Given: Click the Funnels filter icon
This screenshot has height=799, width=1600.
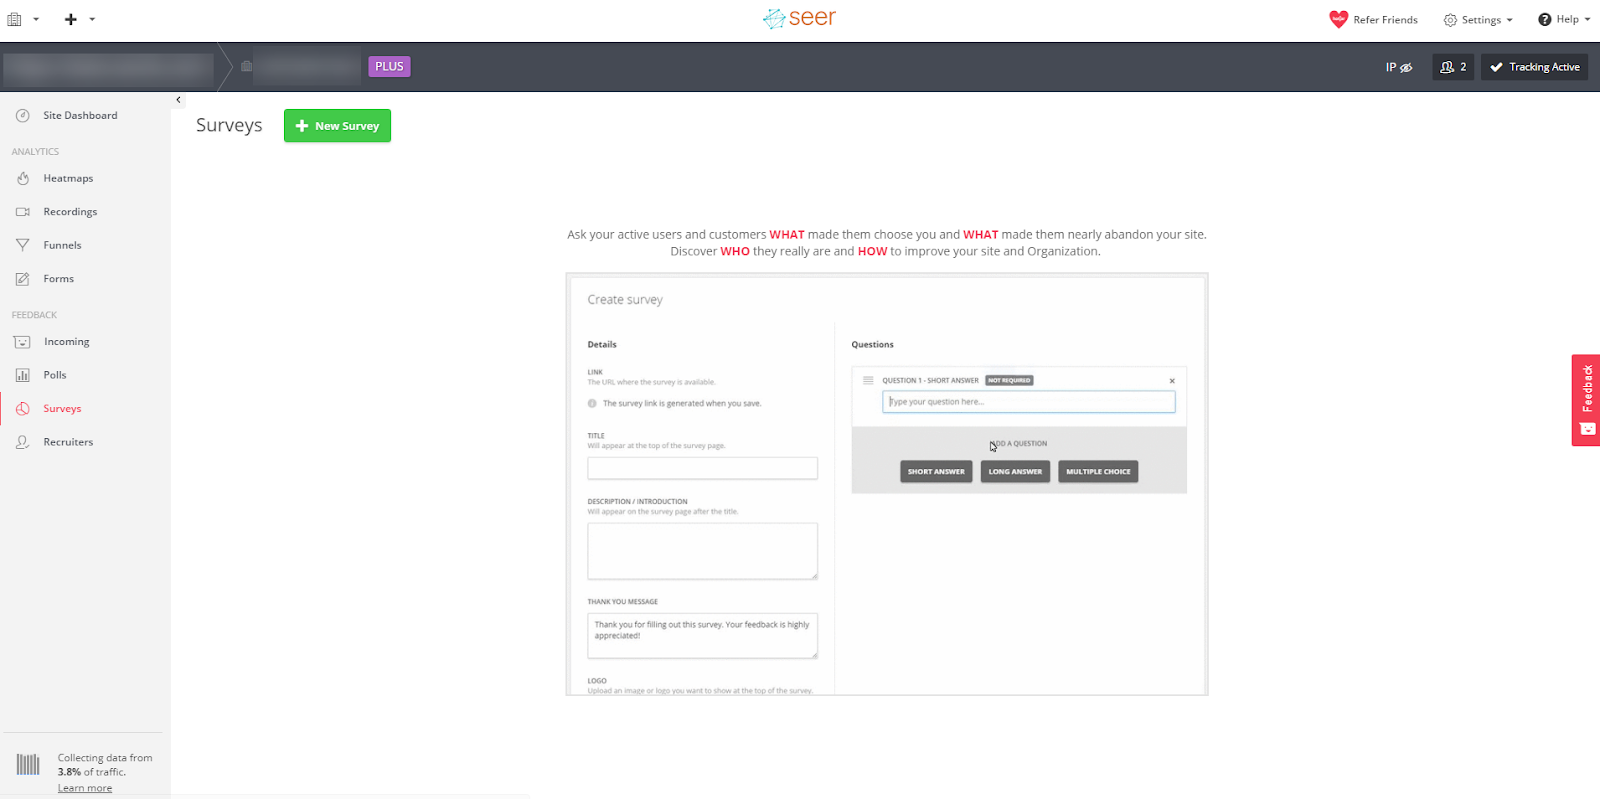Looking at the screenshot, I should (23, 245).
